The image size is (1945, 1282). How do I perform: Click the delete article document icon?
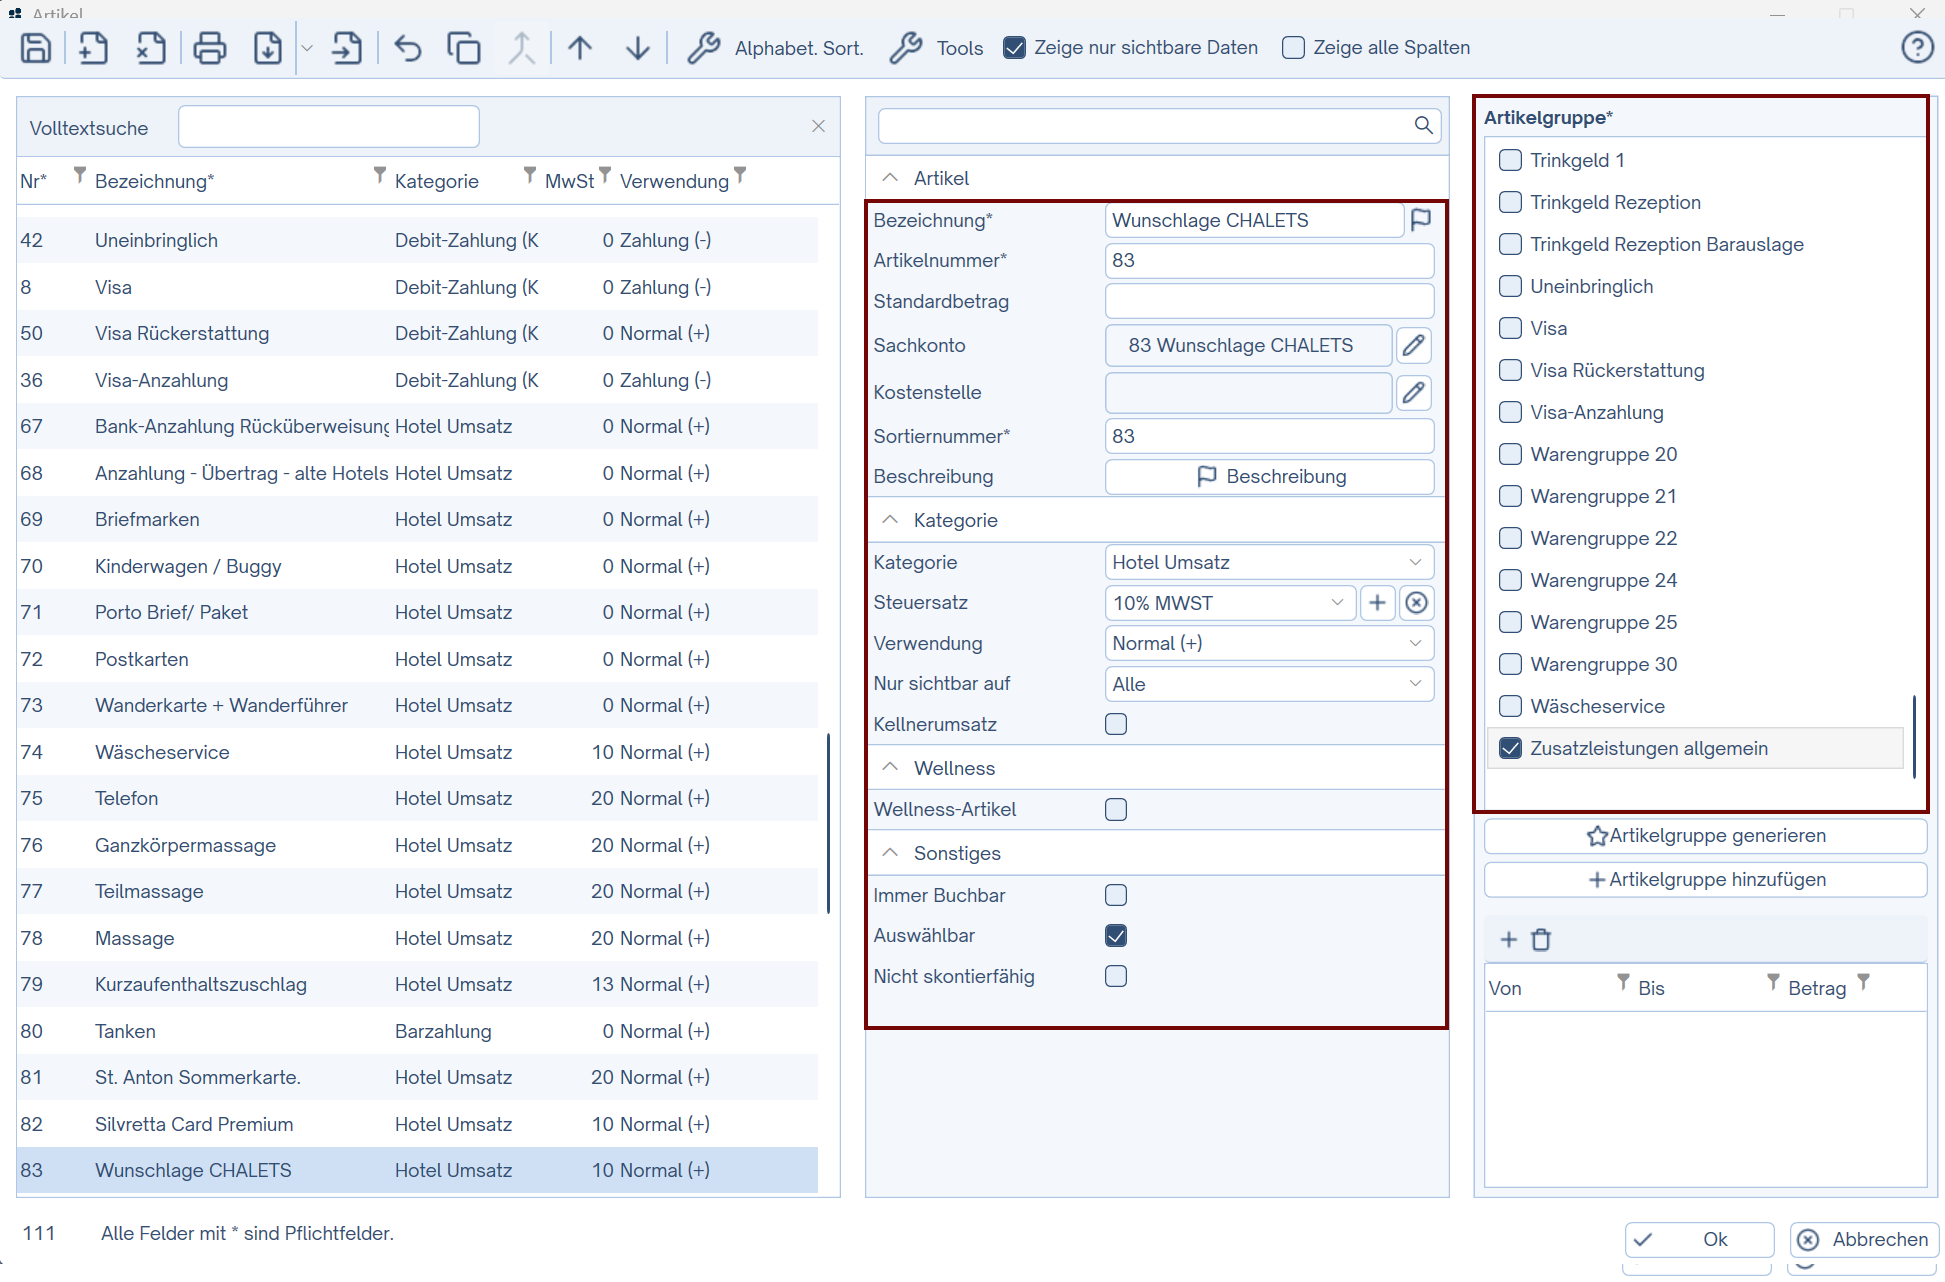(x=151, y=47)
